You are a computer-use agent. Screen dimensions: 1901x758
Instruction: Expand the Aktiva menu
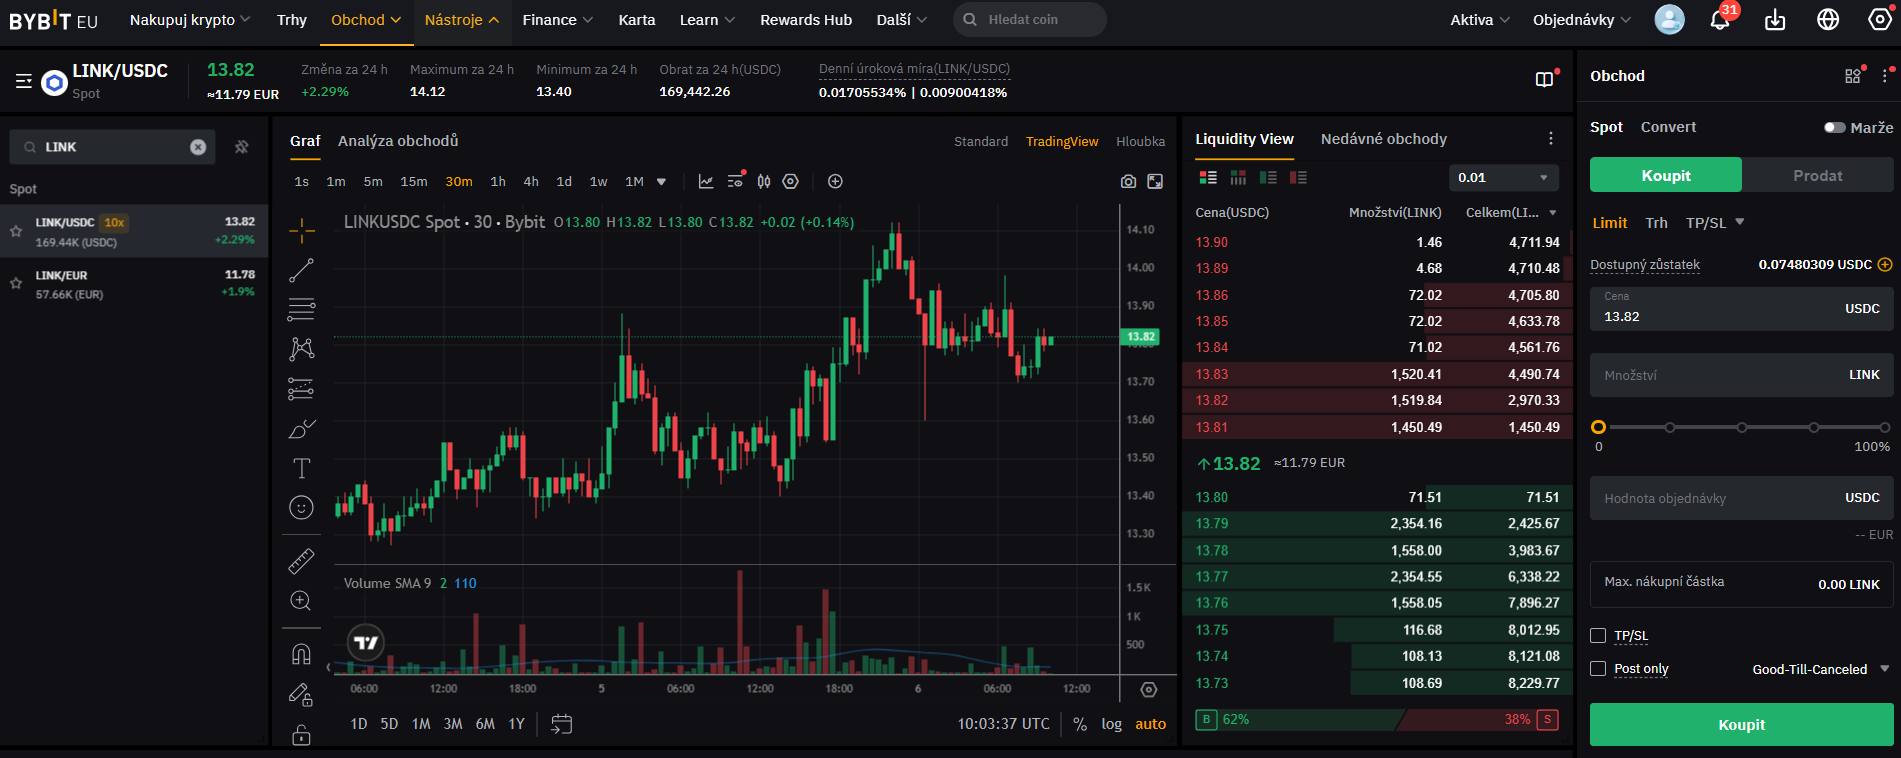click(x=1479, y=20)
